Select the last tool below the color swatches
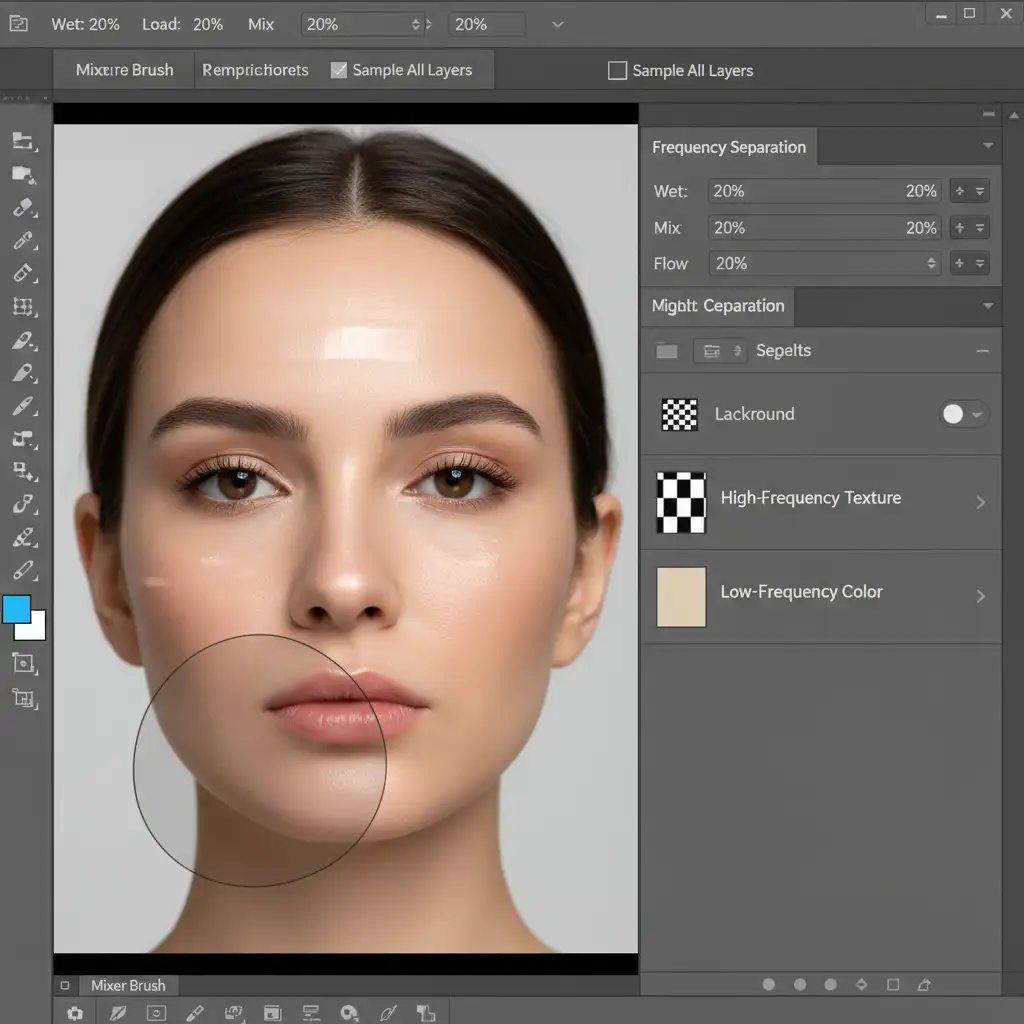This screenshot has width=1024, height=1024. (22, 698)
